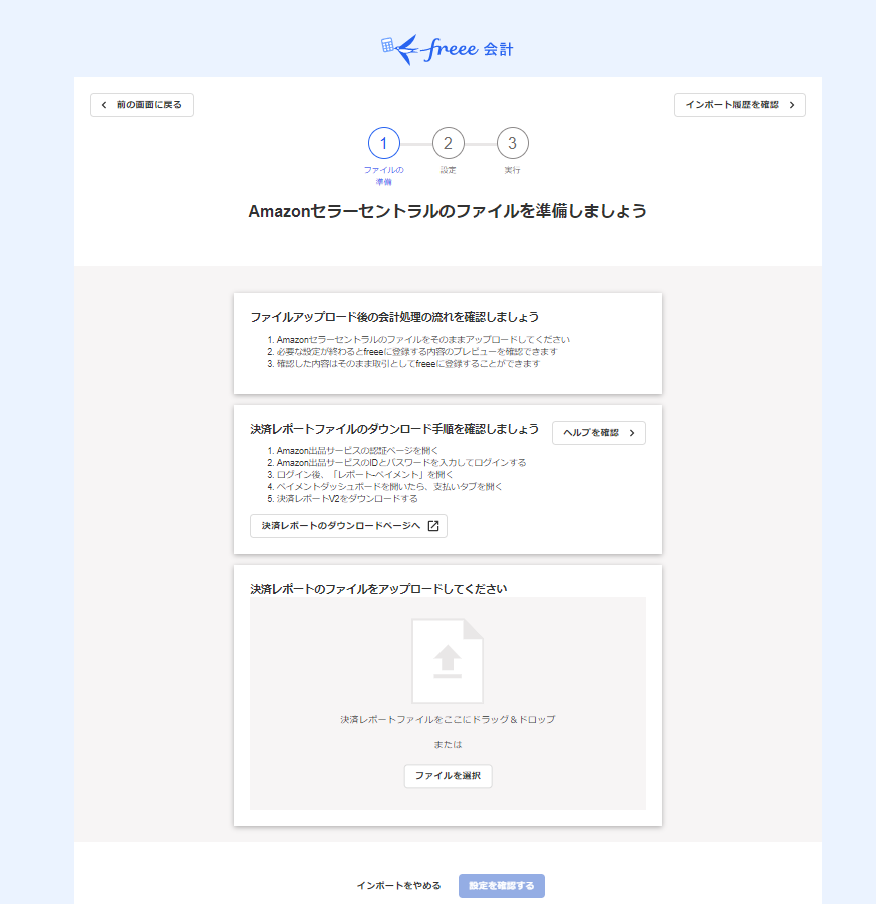Select step 1 circle ファイルの準備
The height and width of the screenshot is (904, 876).
click(x=384, y=143)
